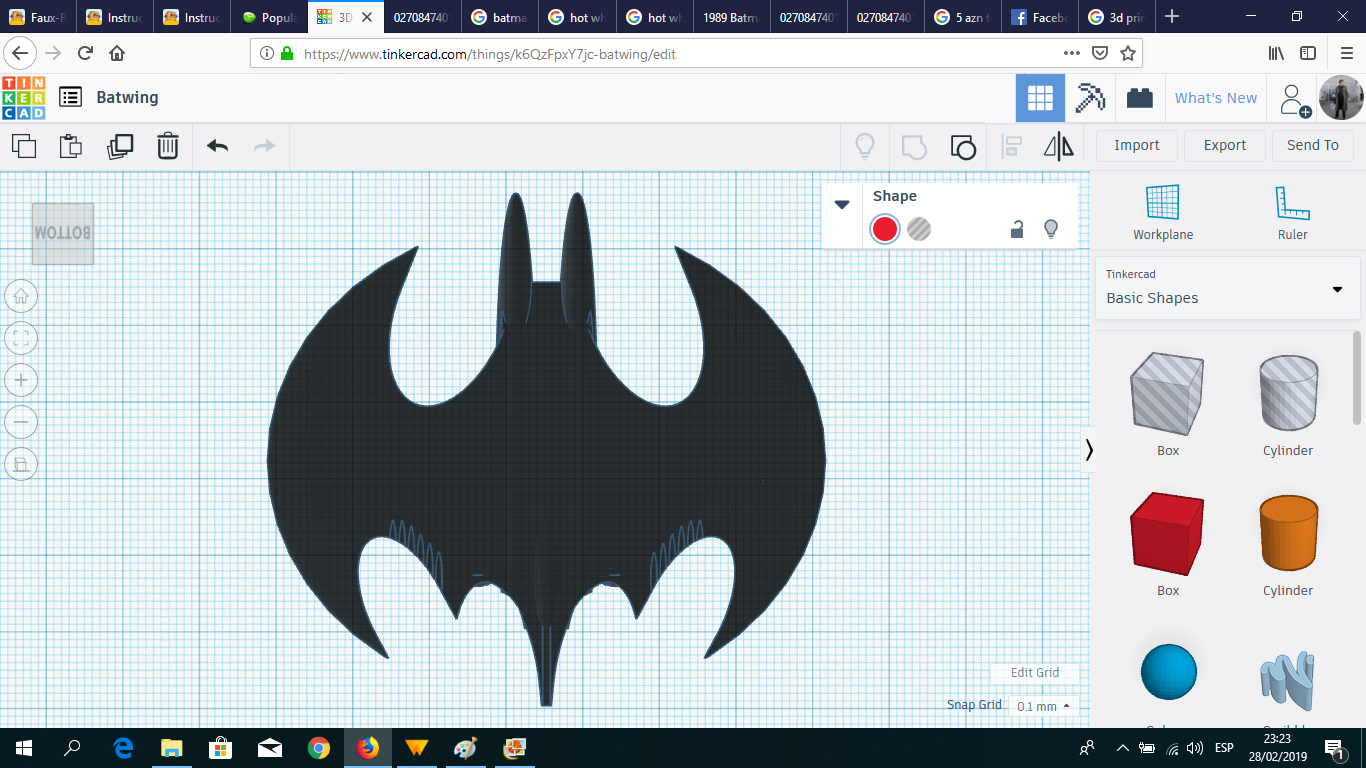This screenshot has width=1366, height=768.
Task: Open Firefox page actions menu
Action: [1071, 54]
